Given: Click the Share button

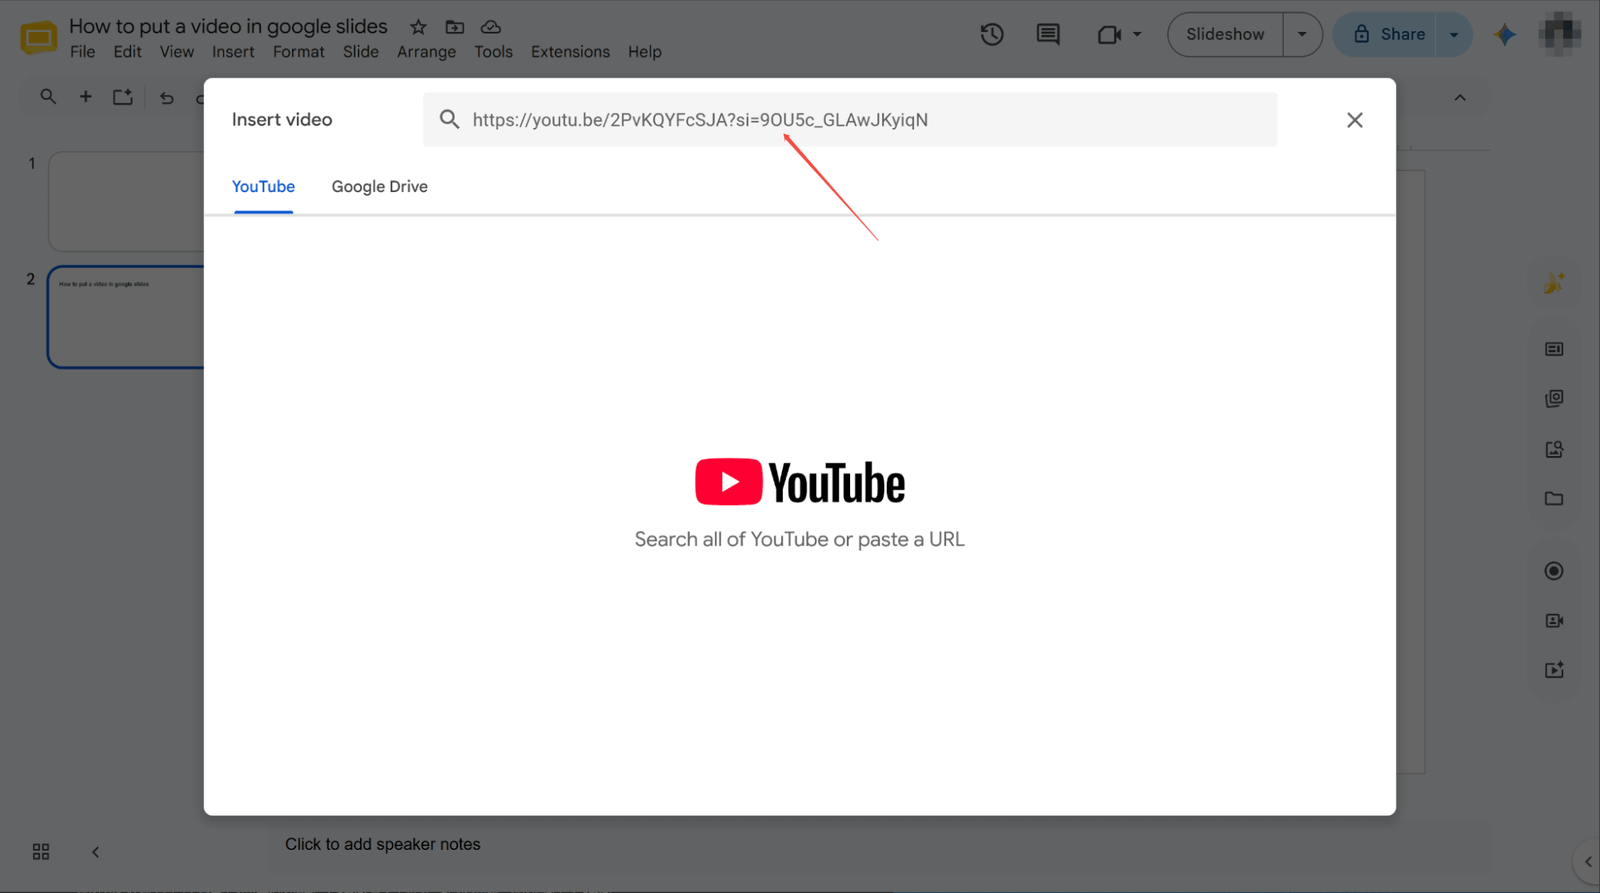Looking at the screenshot, I should [1388, 35].
